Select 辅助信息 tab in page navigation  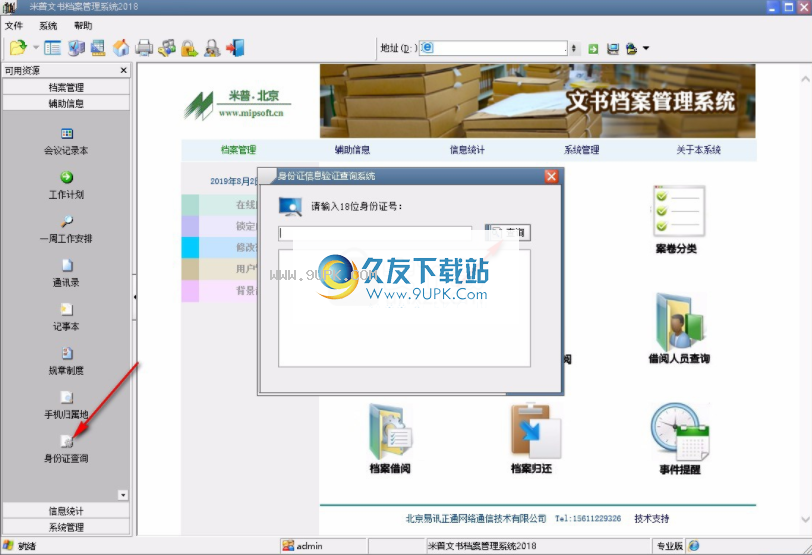click(352, 150)
